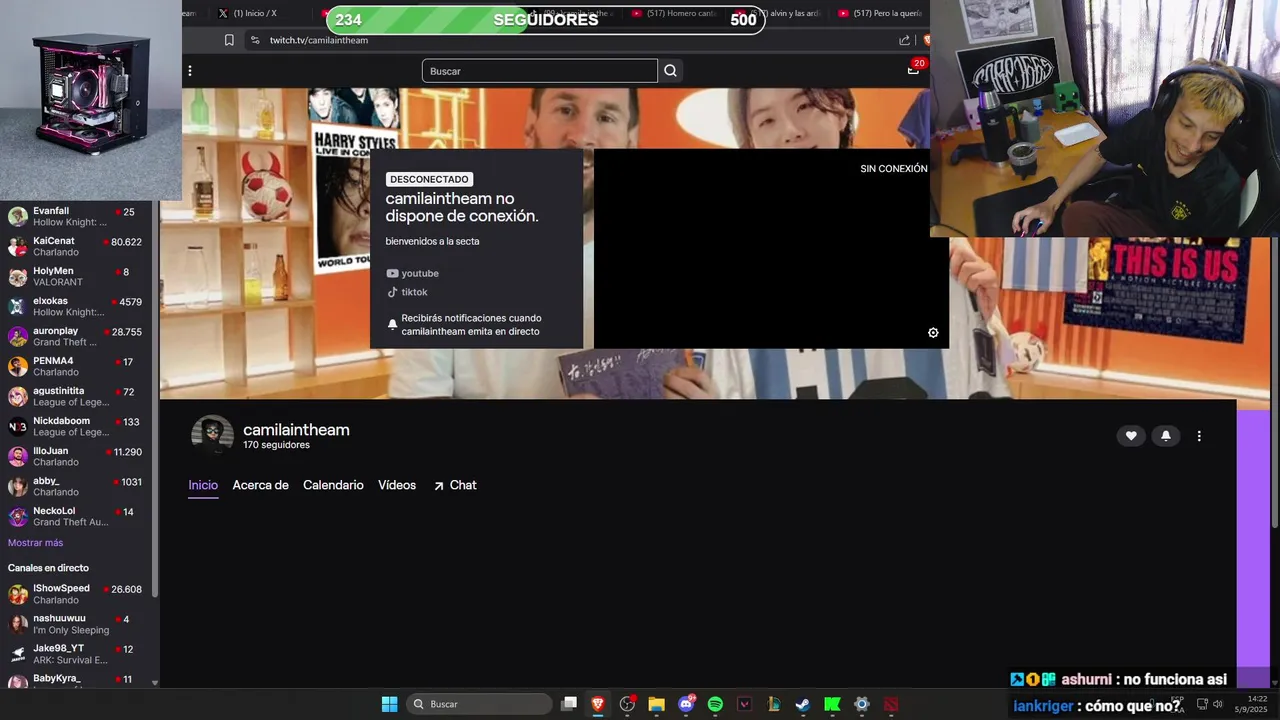Viewport: 1280px width, 720px height.
Task: Click the Twitch search magnifier button
Action: pyautogui.click(x=671, y=71)
